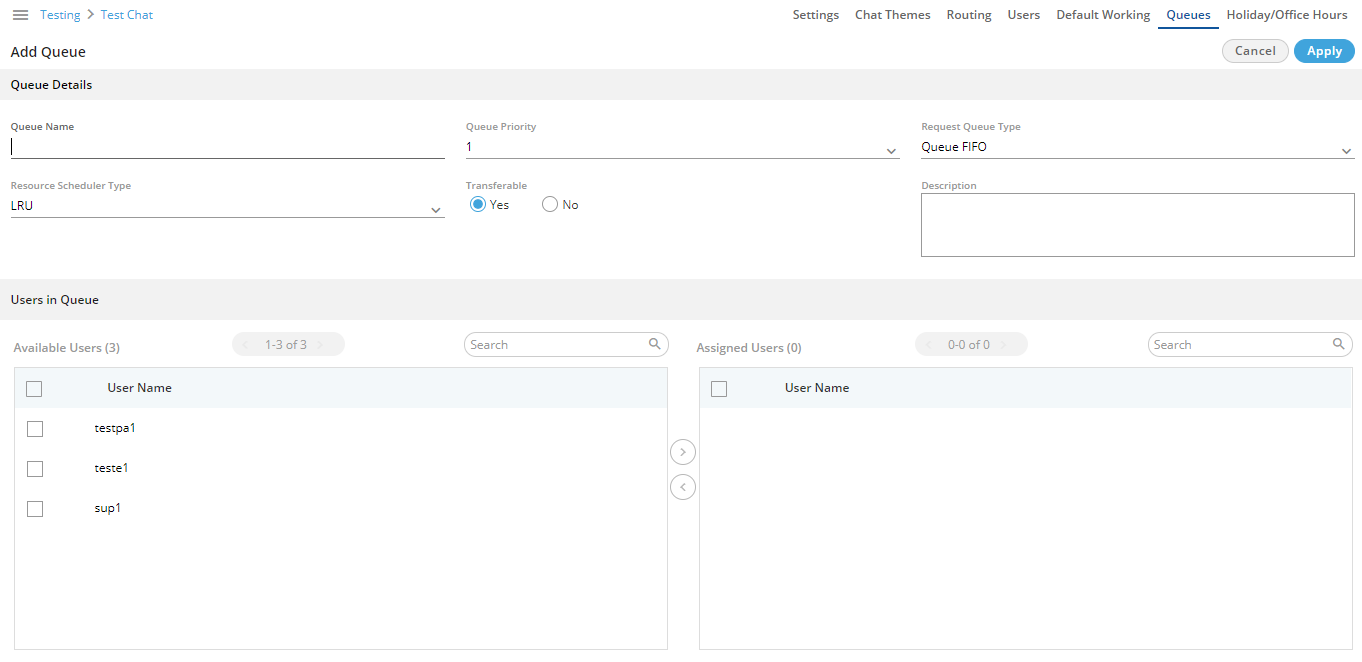Click into the Description text area
Image resolution: width=1362 pixels, height=662 pixels.
pos(1137,225)
